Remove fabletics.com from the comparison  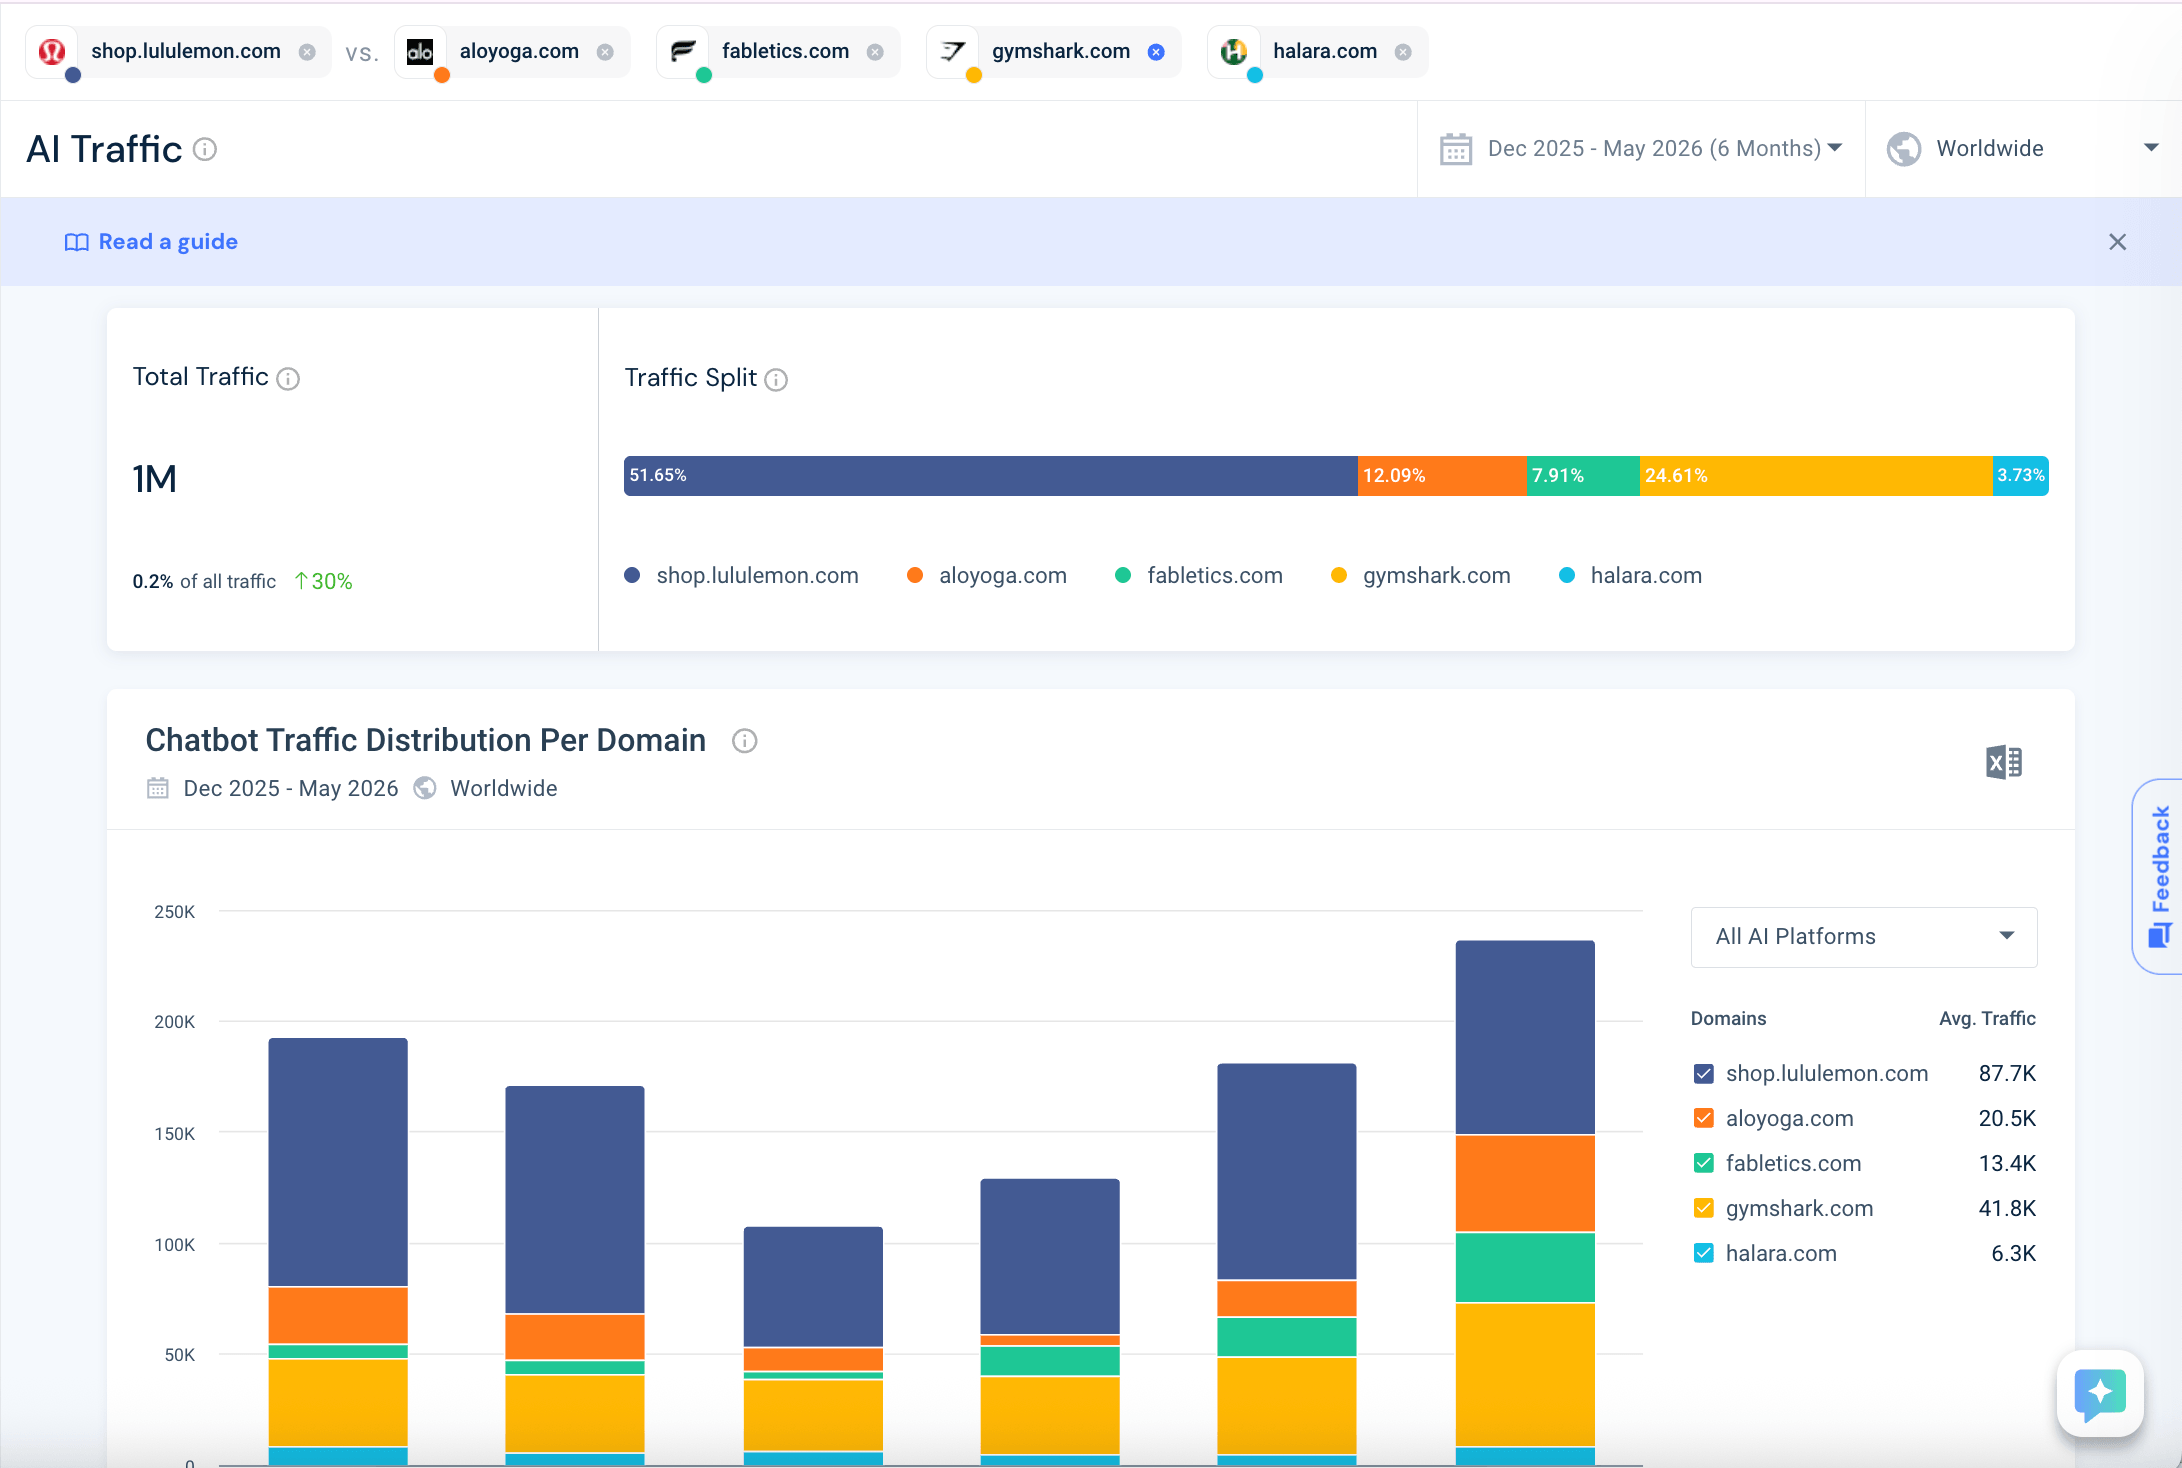[x=876, y=52]
